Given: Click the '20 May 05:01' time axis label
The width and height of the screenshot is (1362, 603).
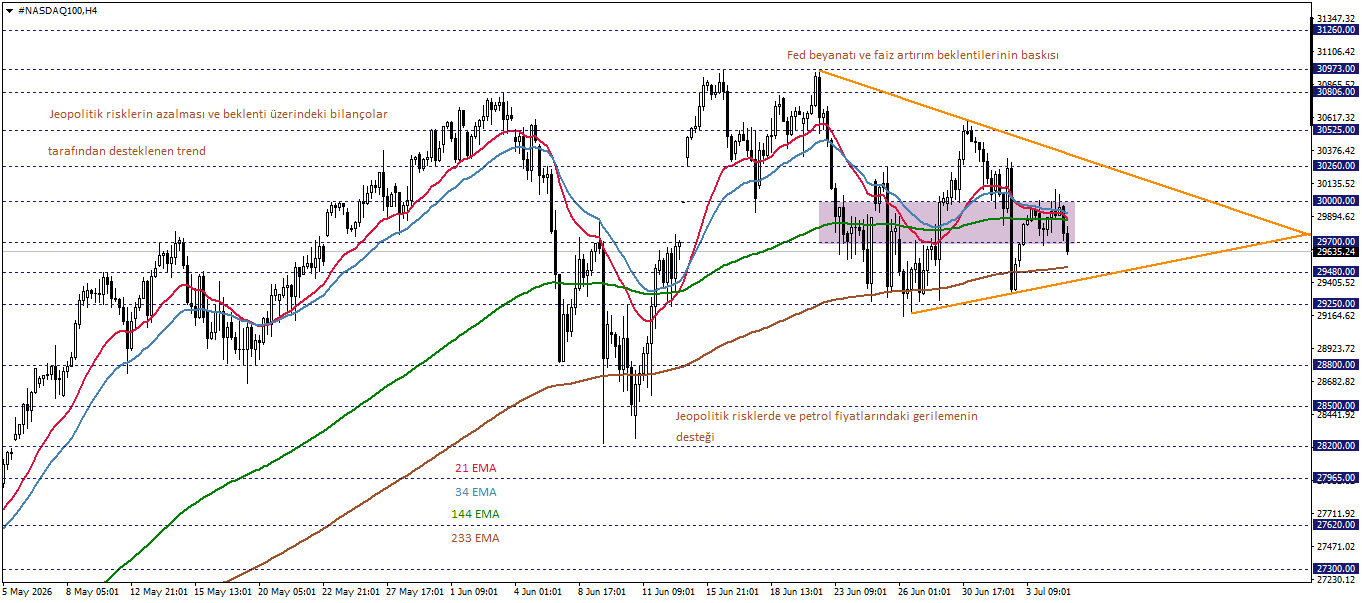Looking at the screenshot, I should [286, 591].
